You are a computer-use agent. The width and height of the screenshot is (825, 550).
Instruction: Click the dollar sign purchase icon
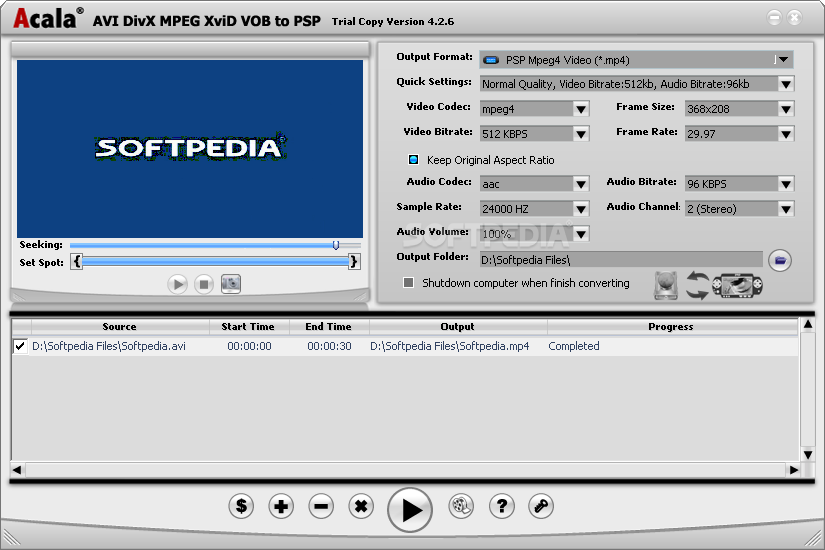pyautogui.click(x=242, y=506)
